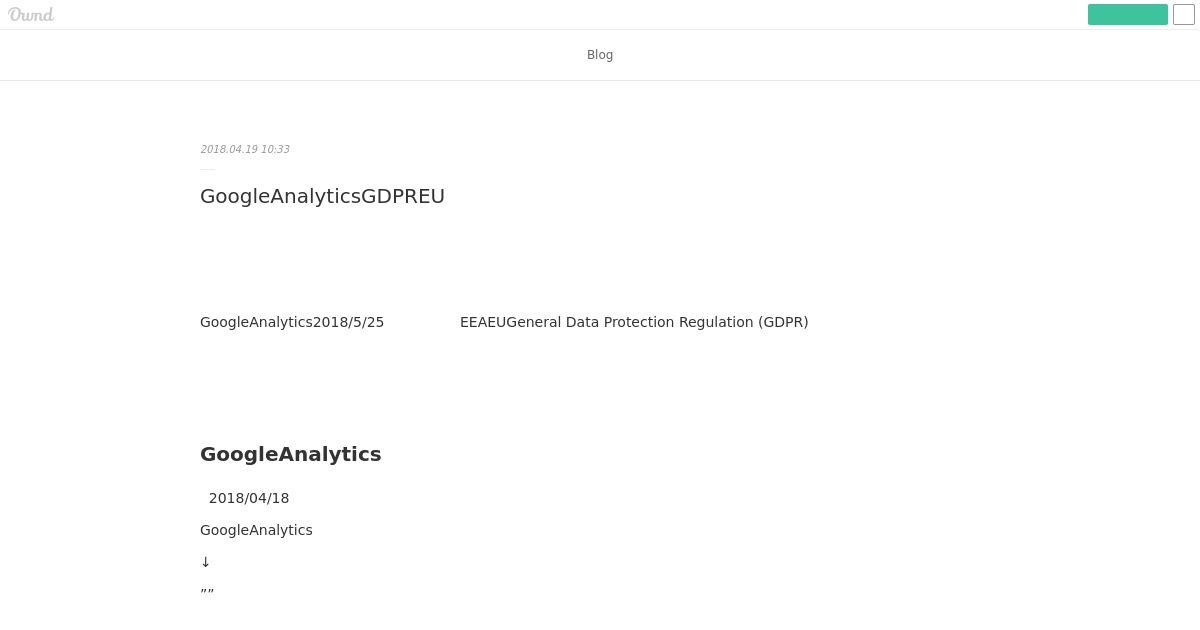The image size is (1200, 630).
Task: Click the EEAEU text in the intro paragraph
Action: coord(483,322)
